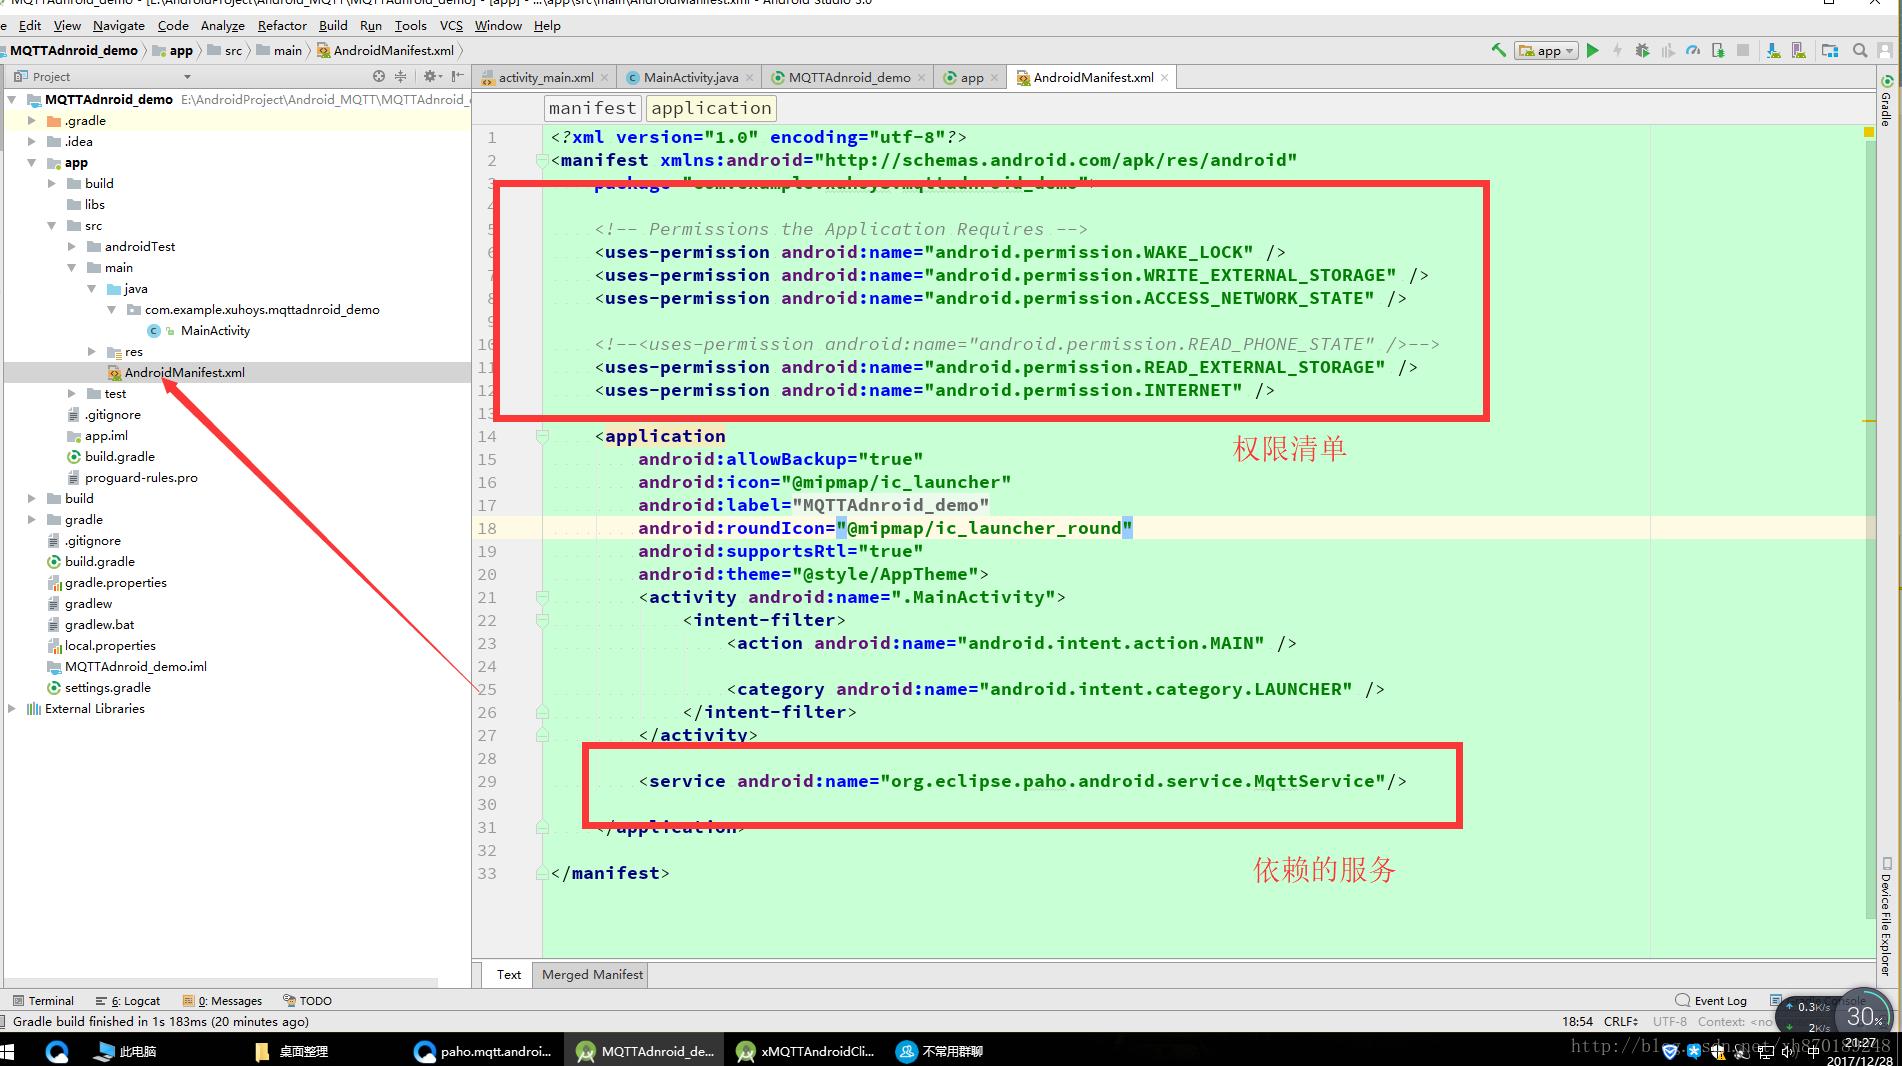Open the Terminal tool window
The width and height of the screenshot is (1902, 1066).
(43, 1000)
